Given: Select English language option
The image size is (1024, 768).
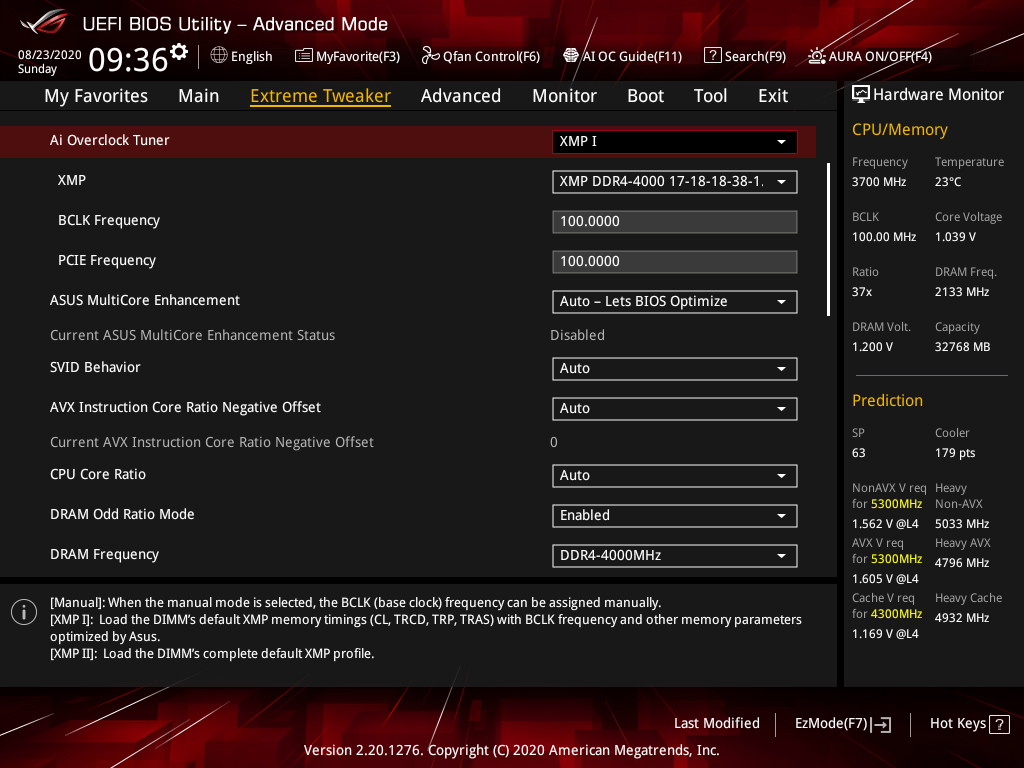Looking at the screenshot, I should [x=251, y=56].
